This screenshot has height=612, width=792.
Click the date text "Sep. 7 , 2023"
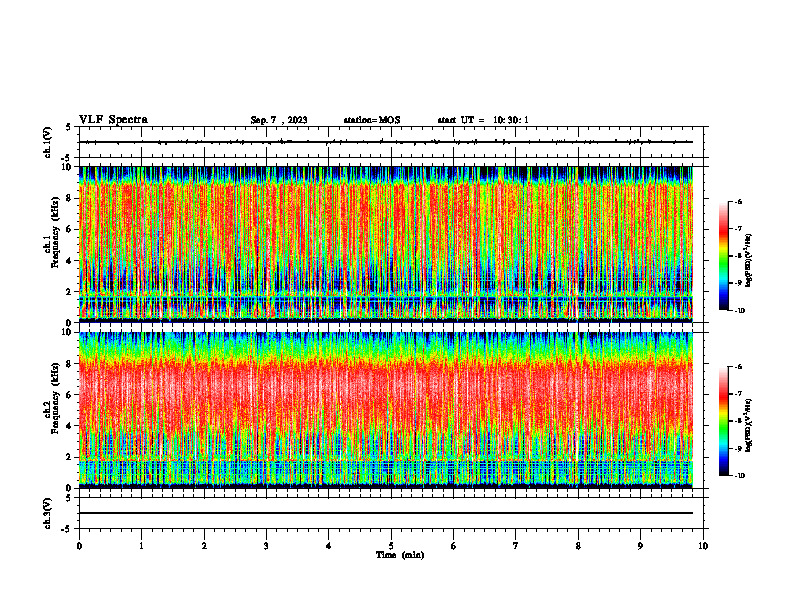[x=279, y=120]
